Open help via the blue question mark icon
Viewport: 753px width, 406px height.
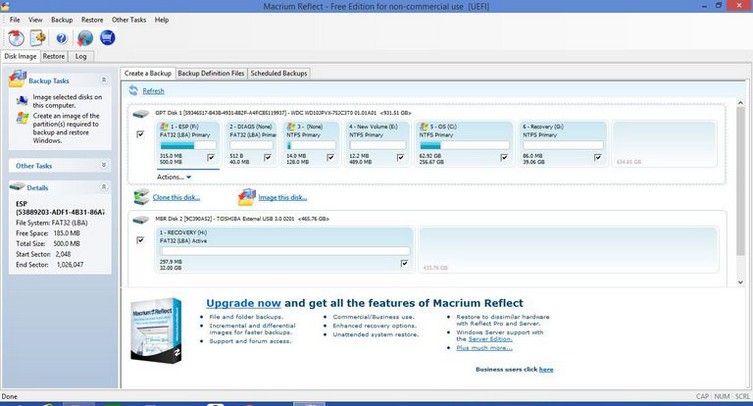[61, 38]
